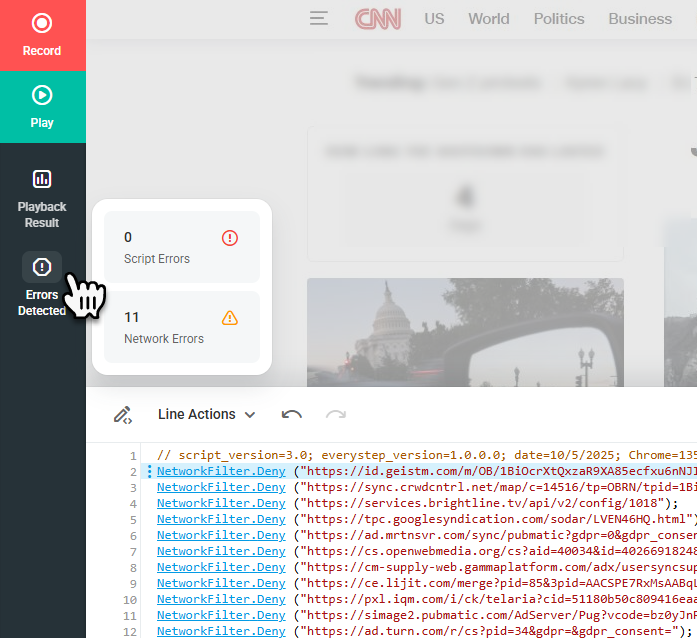The image size is (697, 638).
Task: Select Politics in the CNN navigation bar
Action: [559, 18]
